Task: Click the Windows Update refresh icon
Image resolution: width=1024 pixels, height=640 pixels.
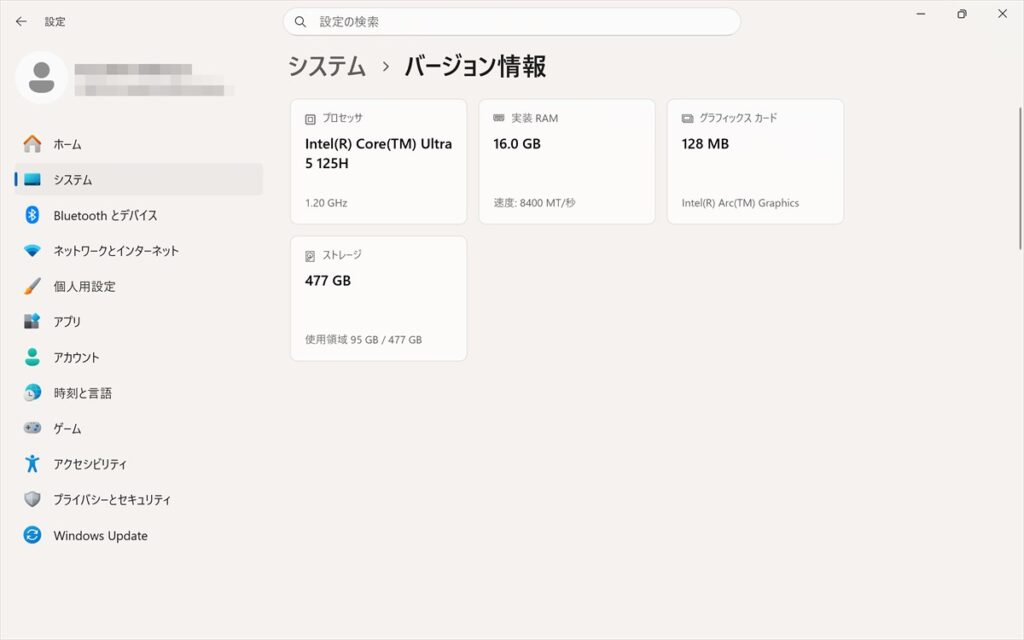Action: click(32, 535)
